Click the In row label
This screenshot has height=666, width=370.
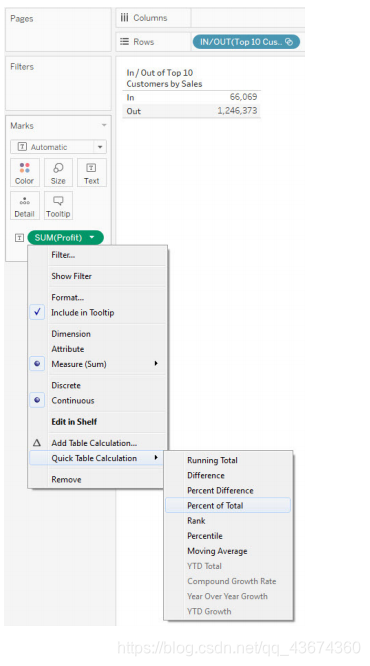click(x=130, y=97)
